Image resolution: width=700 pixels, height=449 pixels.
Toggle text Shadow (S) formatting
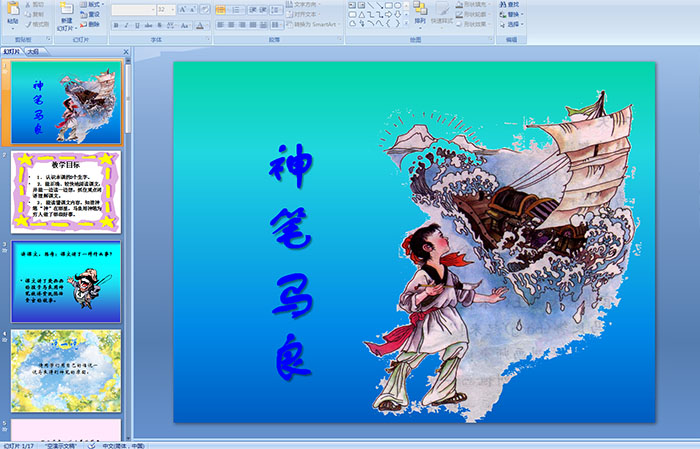click(x=159, y=25)
